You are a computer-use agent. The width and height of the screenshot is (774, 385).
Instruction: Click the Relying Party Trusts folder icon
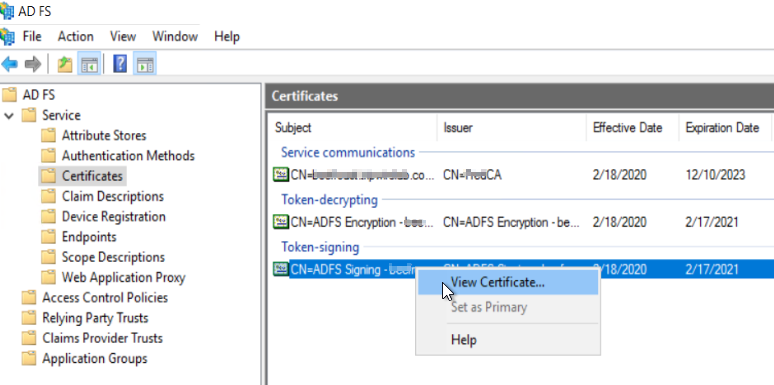(29, 317)
